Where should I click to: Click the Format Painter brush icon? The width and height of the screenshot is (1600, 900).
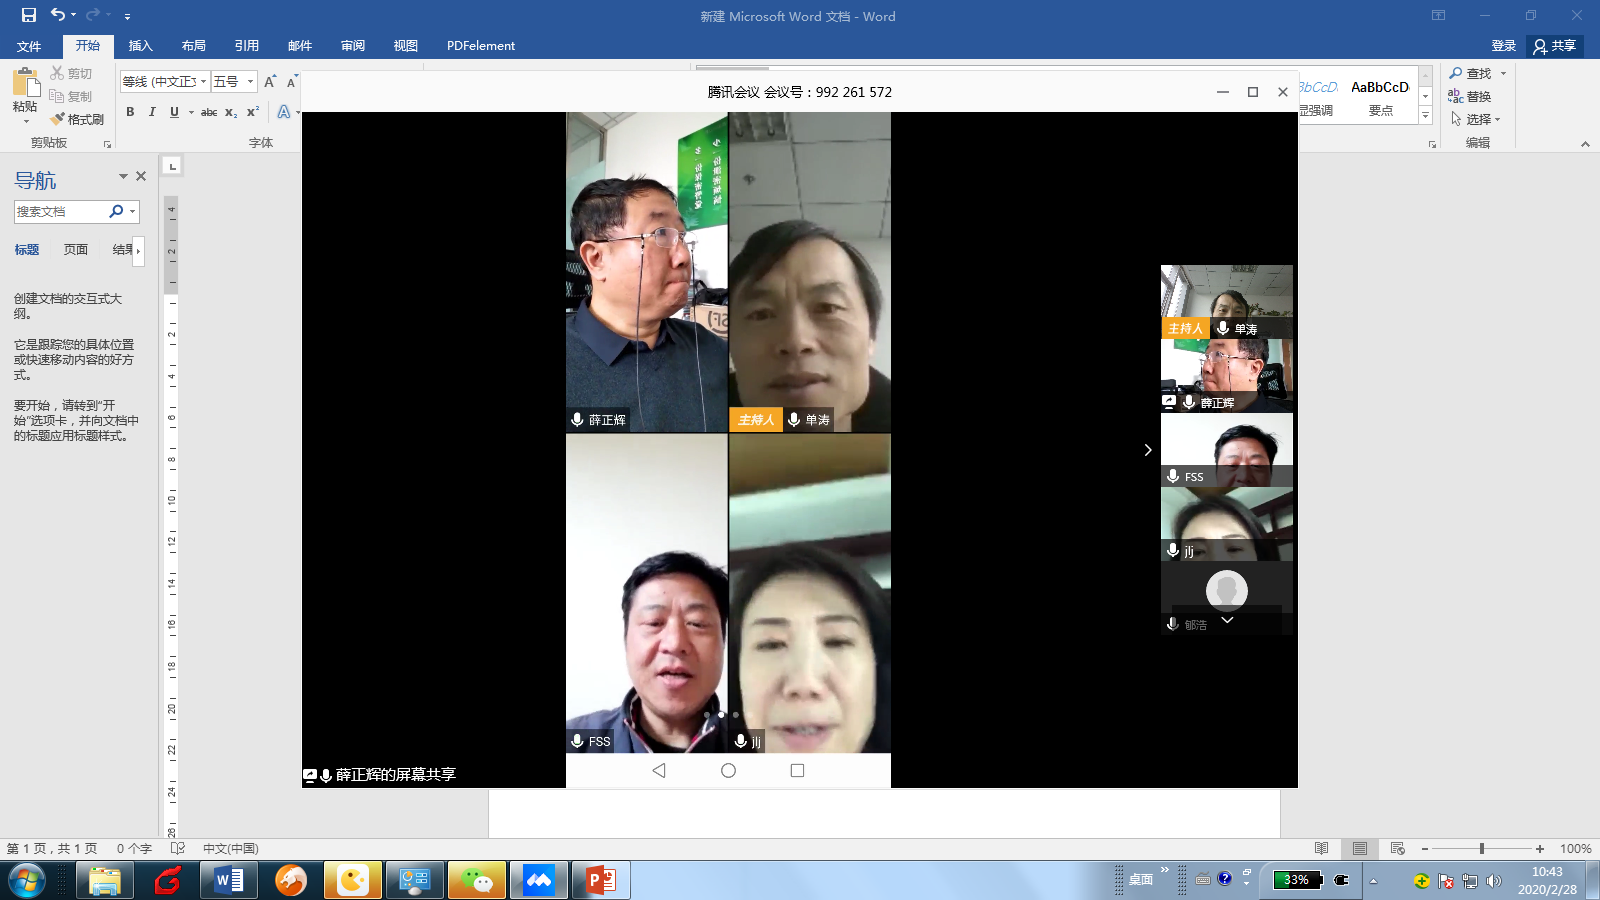(x=58, y=119)
